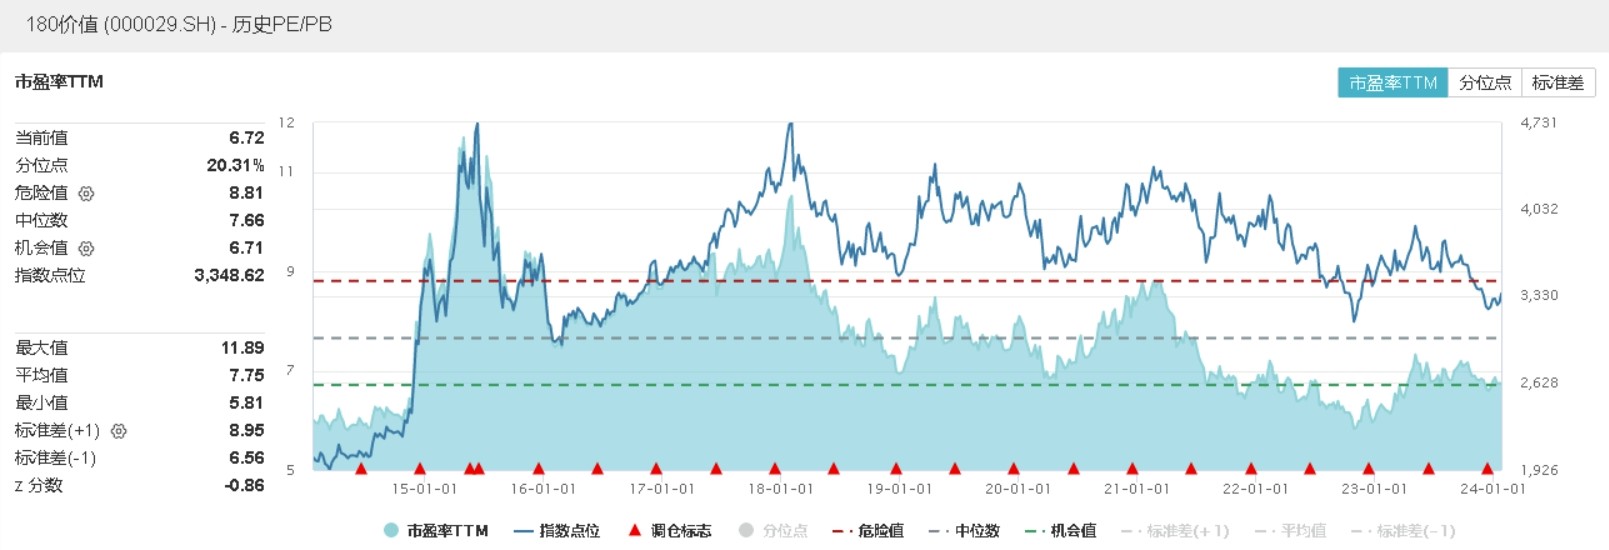This screenshot has height=550, width=1609.
Task: Click the red 调仓标志 triangle legend icon
Action: tap(634, 530)
